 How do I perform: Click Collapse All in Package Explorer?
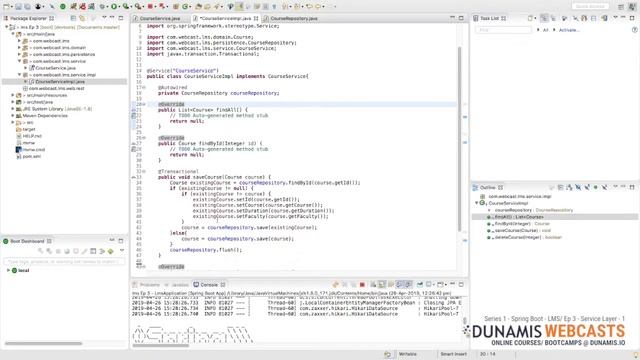click(x=73, y=18)
